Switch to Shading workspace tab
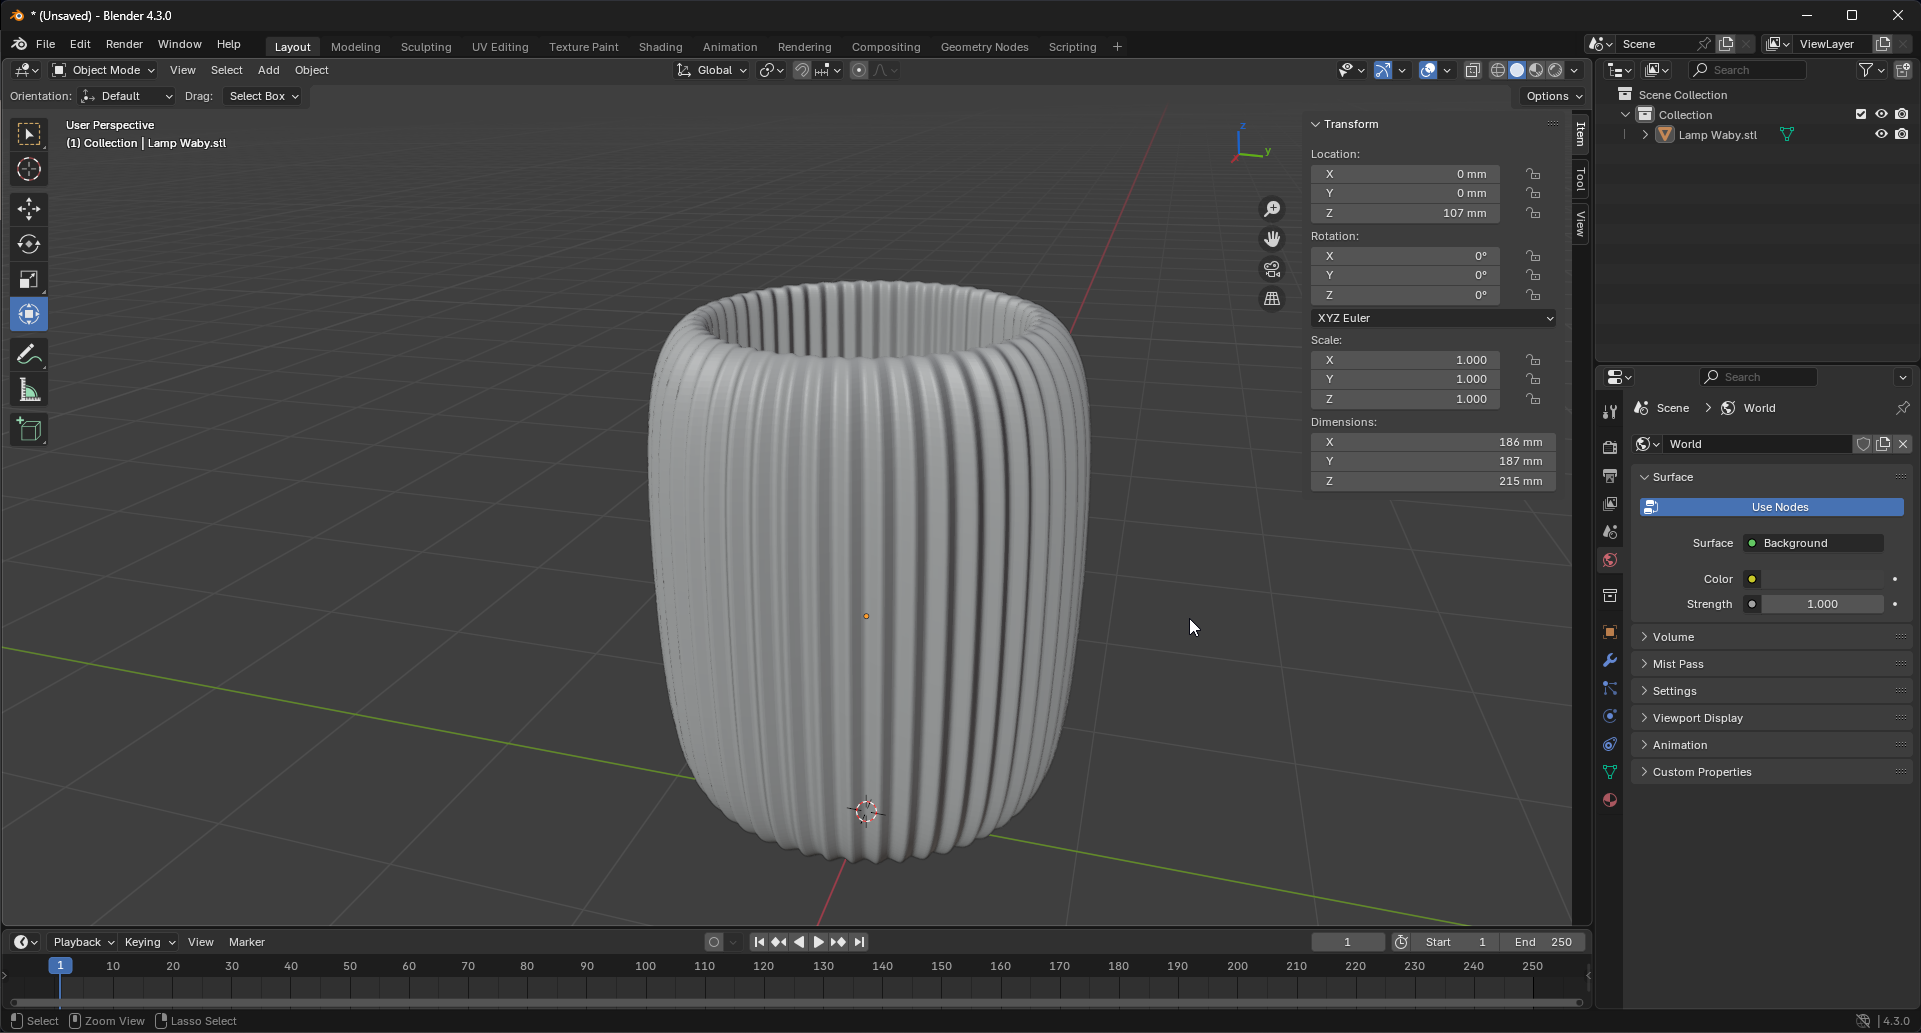 click(x=660, y=47)
